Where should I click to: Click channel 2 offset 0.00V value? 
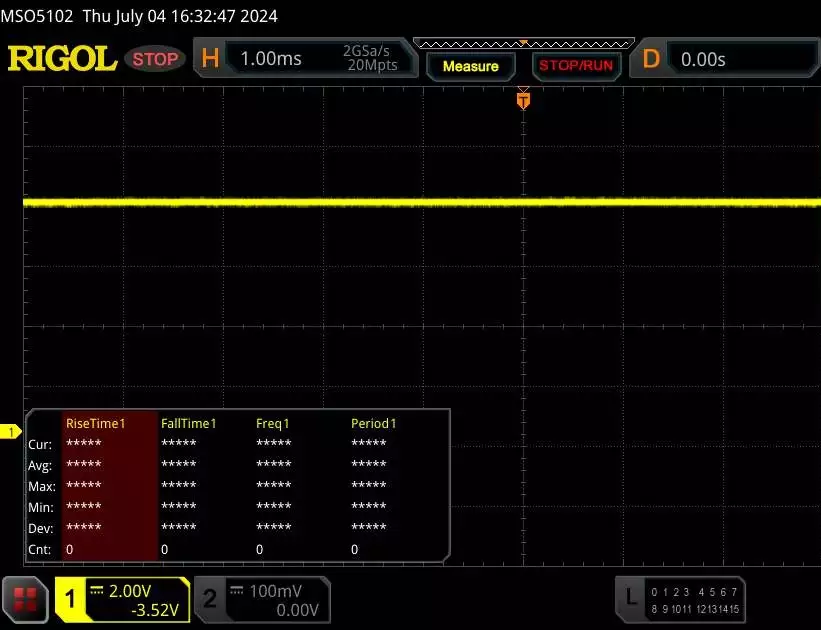[x=297, y=610]
